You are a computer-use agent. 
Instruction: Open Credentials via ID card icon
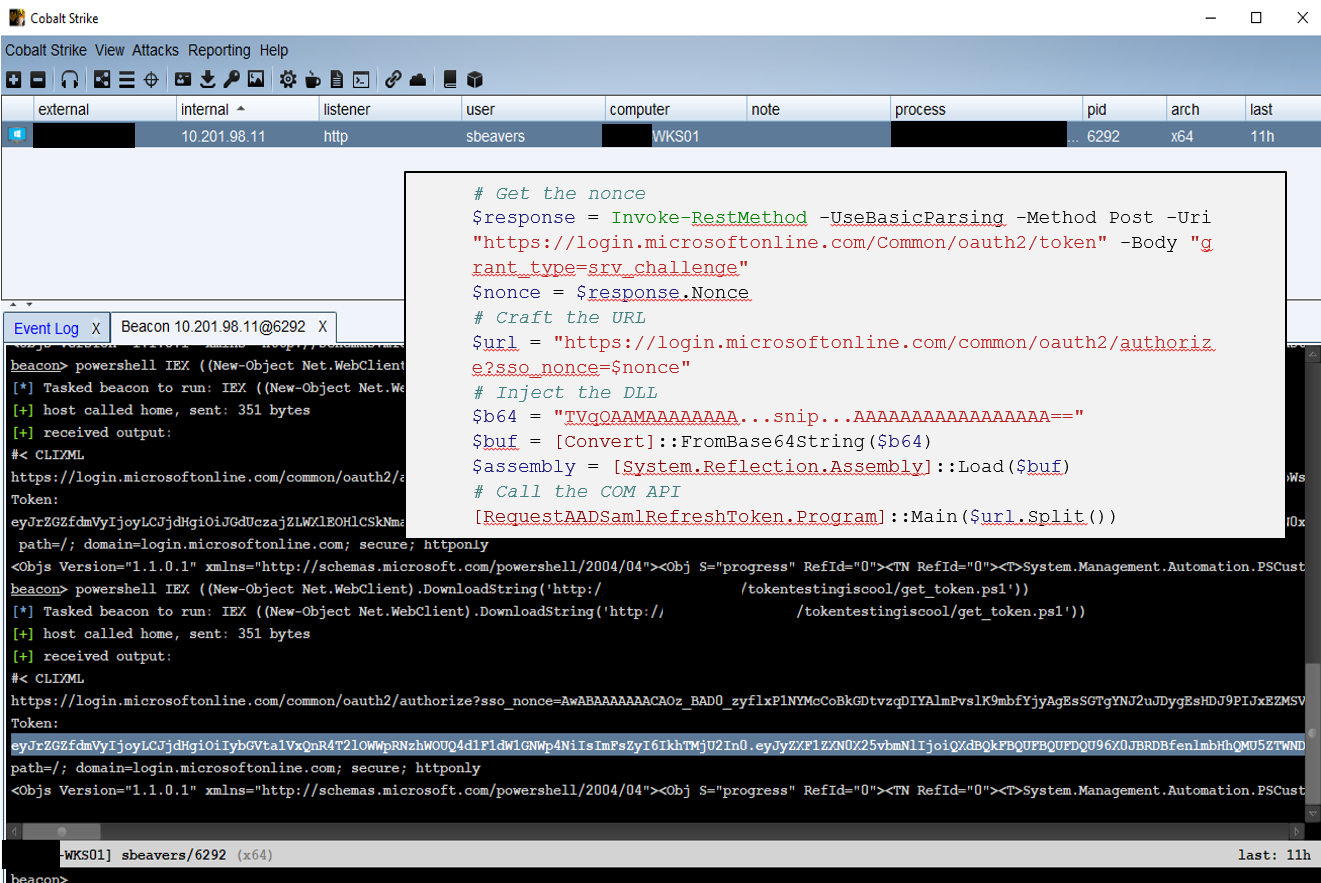(183, 79)
